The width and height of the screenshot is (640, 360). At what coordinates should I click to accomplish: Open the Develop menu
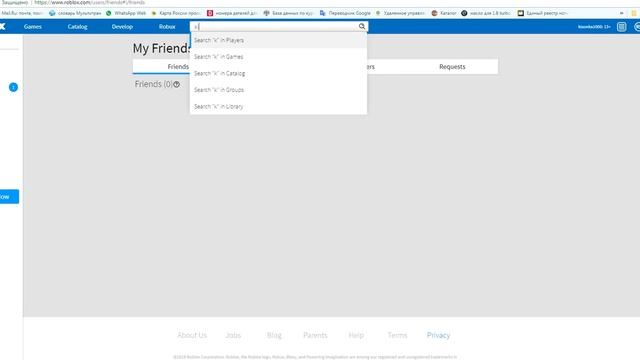coord(122,27)
